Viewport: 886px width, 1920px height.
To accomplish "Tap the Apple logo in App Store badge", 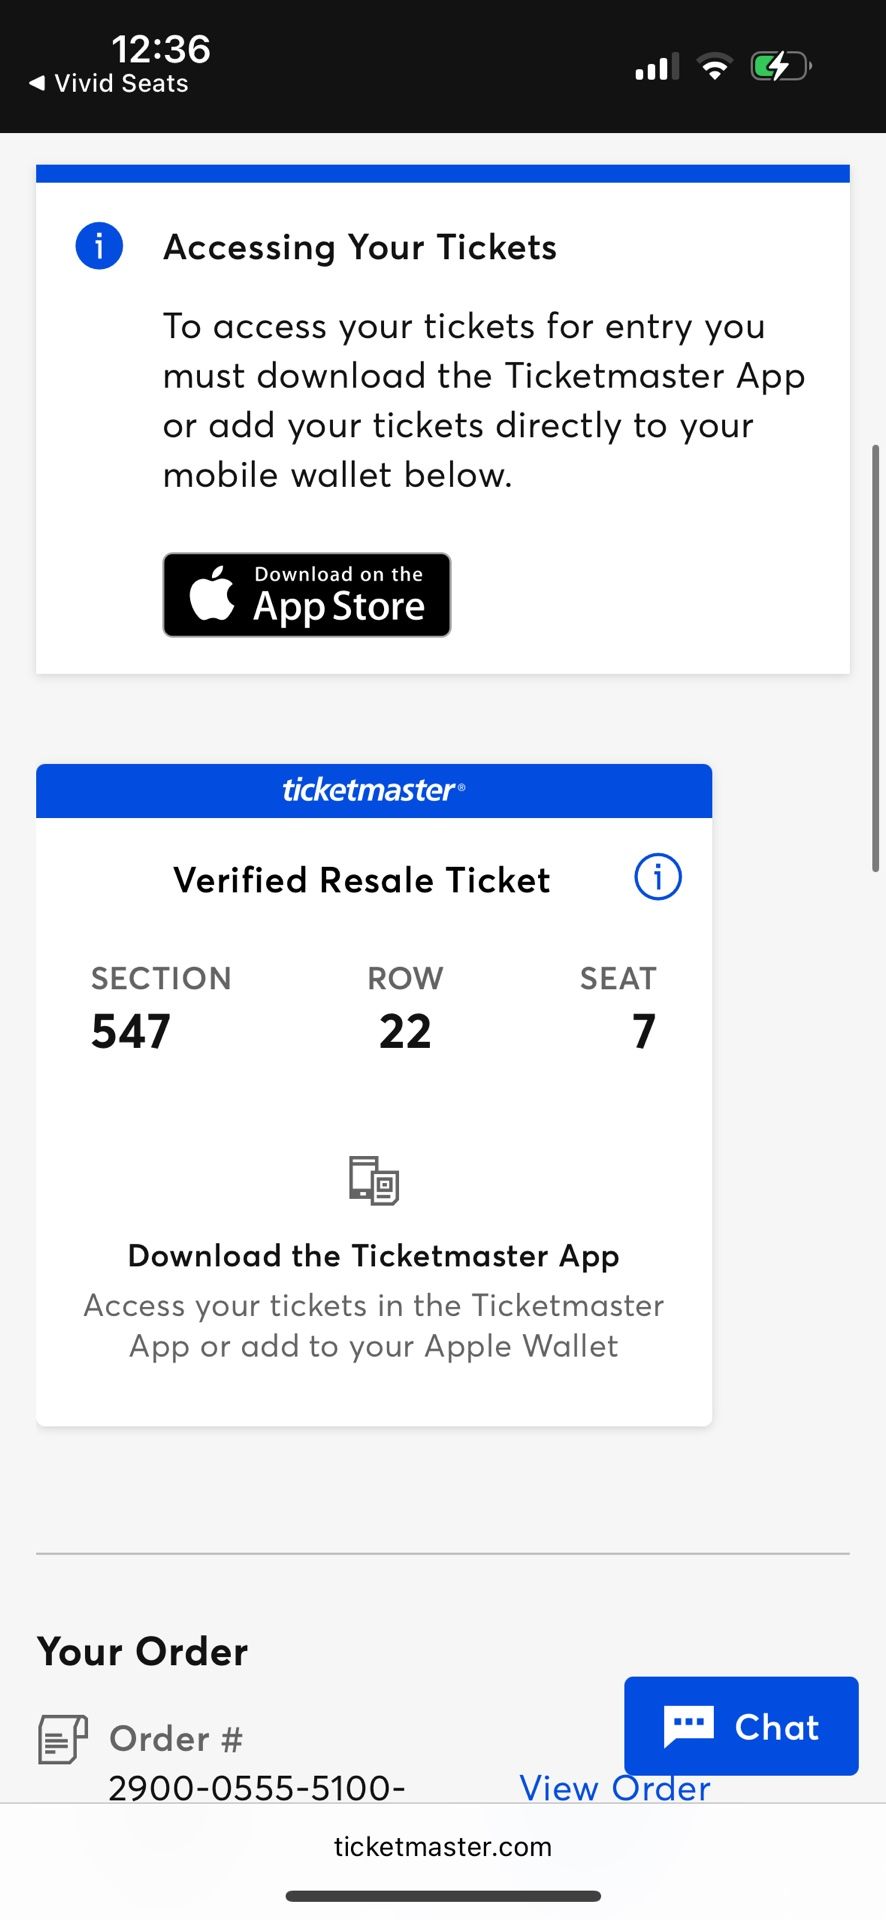I will click(x=212, y=594).
